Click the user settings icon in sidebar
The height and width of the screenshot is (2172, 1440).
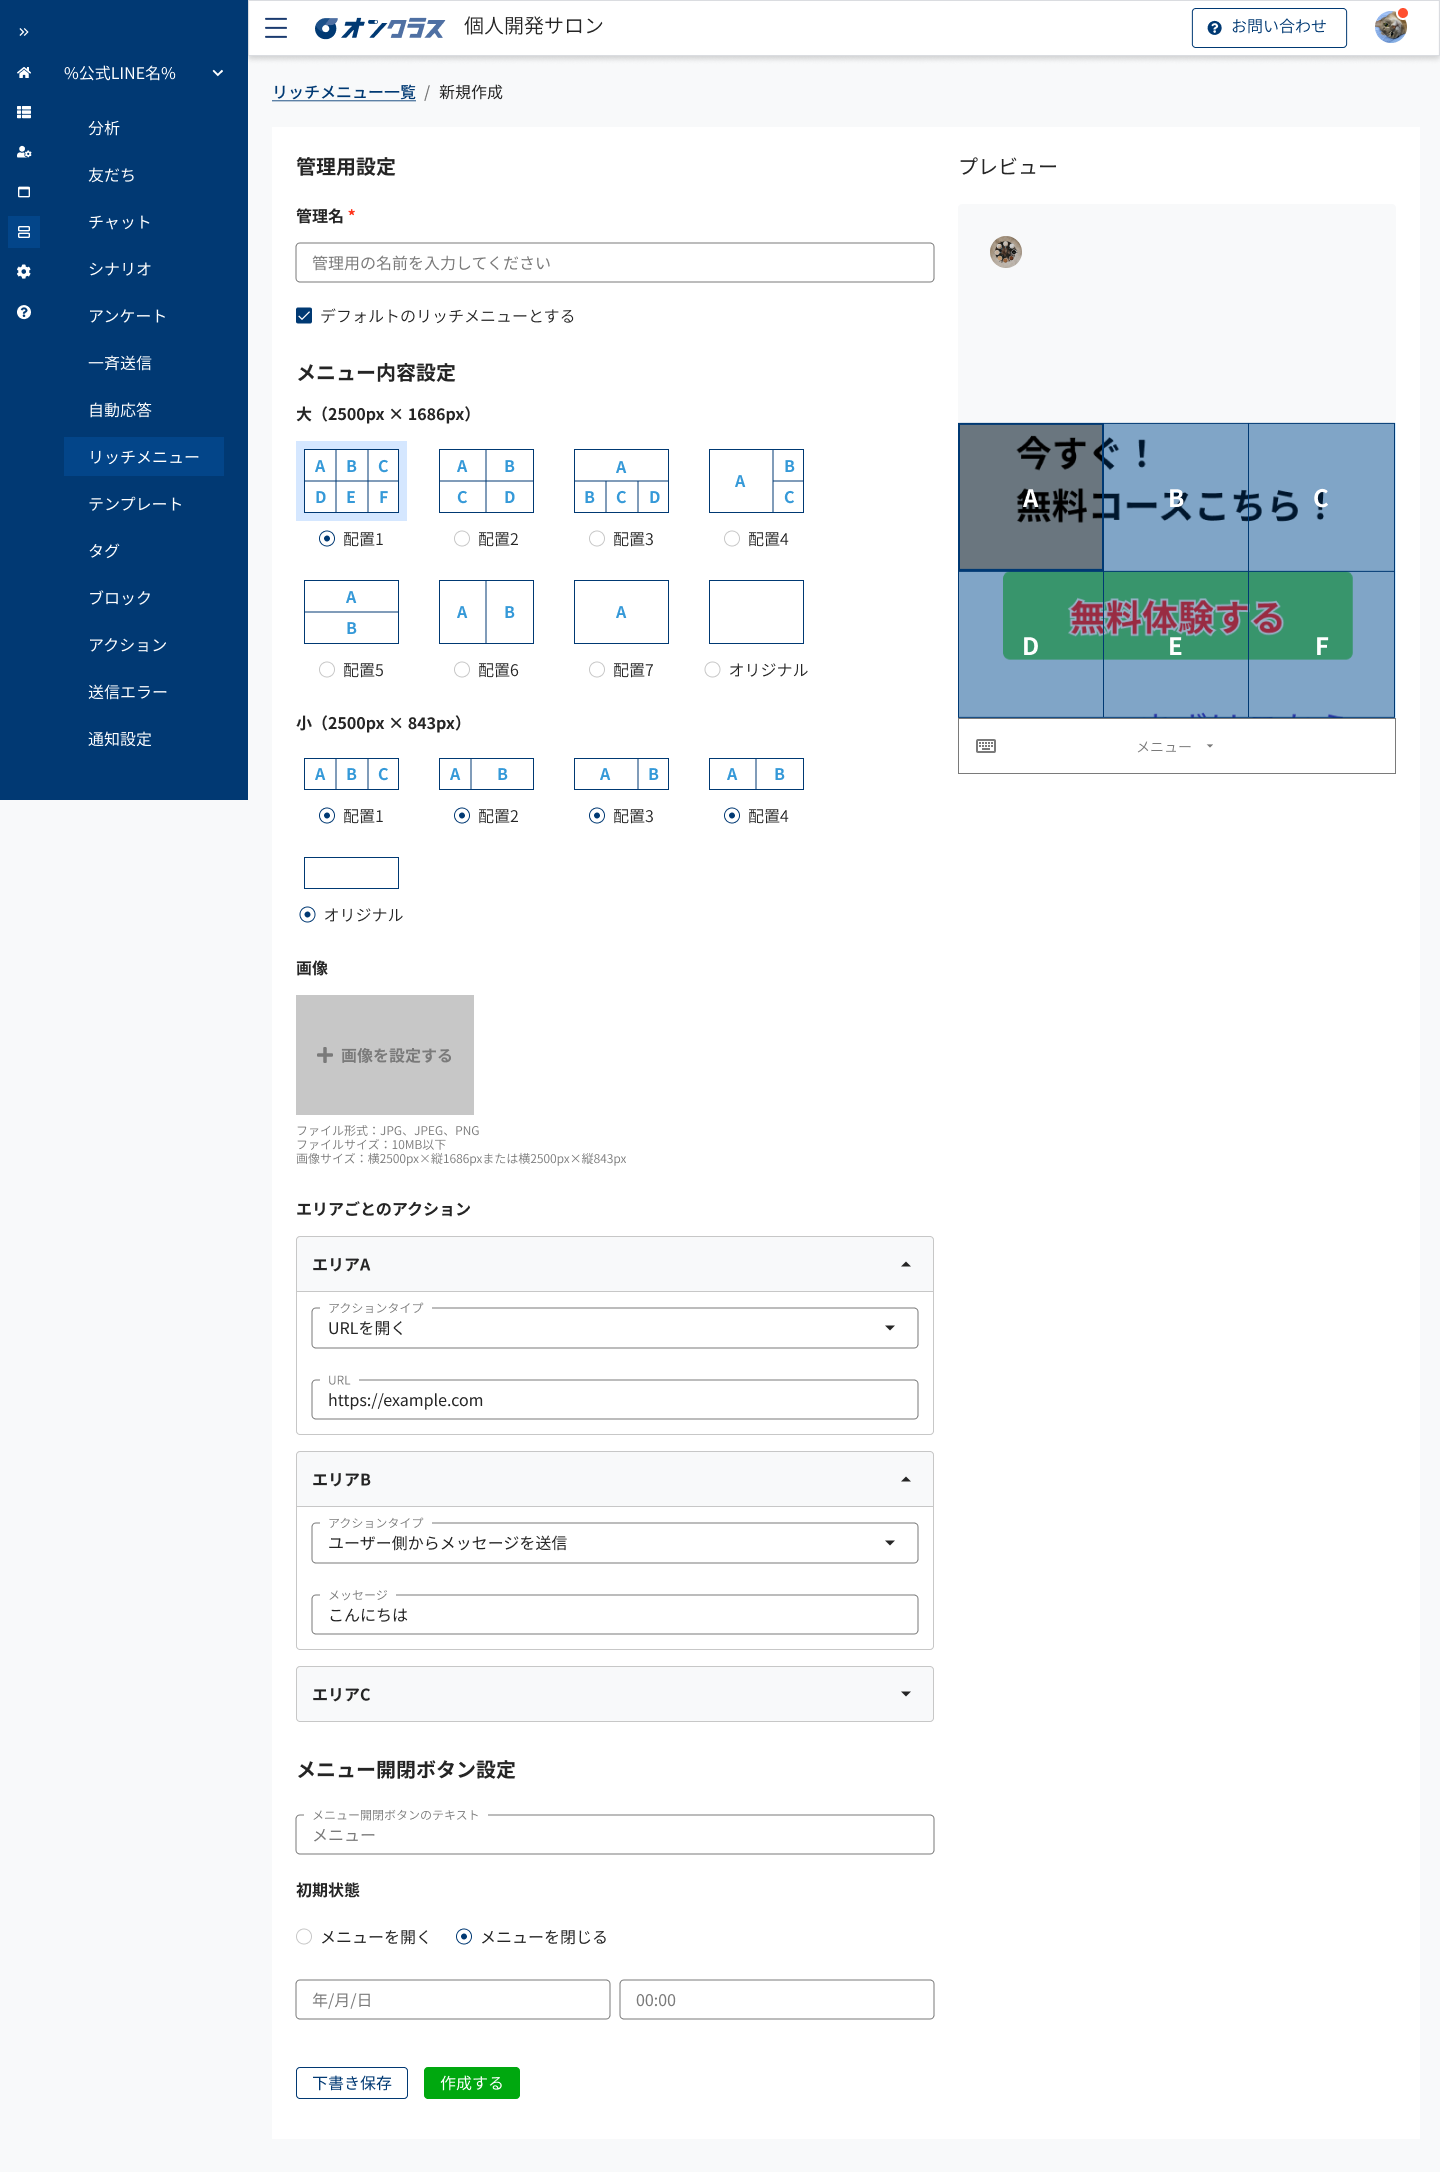coord(24,152)
